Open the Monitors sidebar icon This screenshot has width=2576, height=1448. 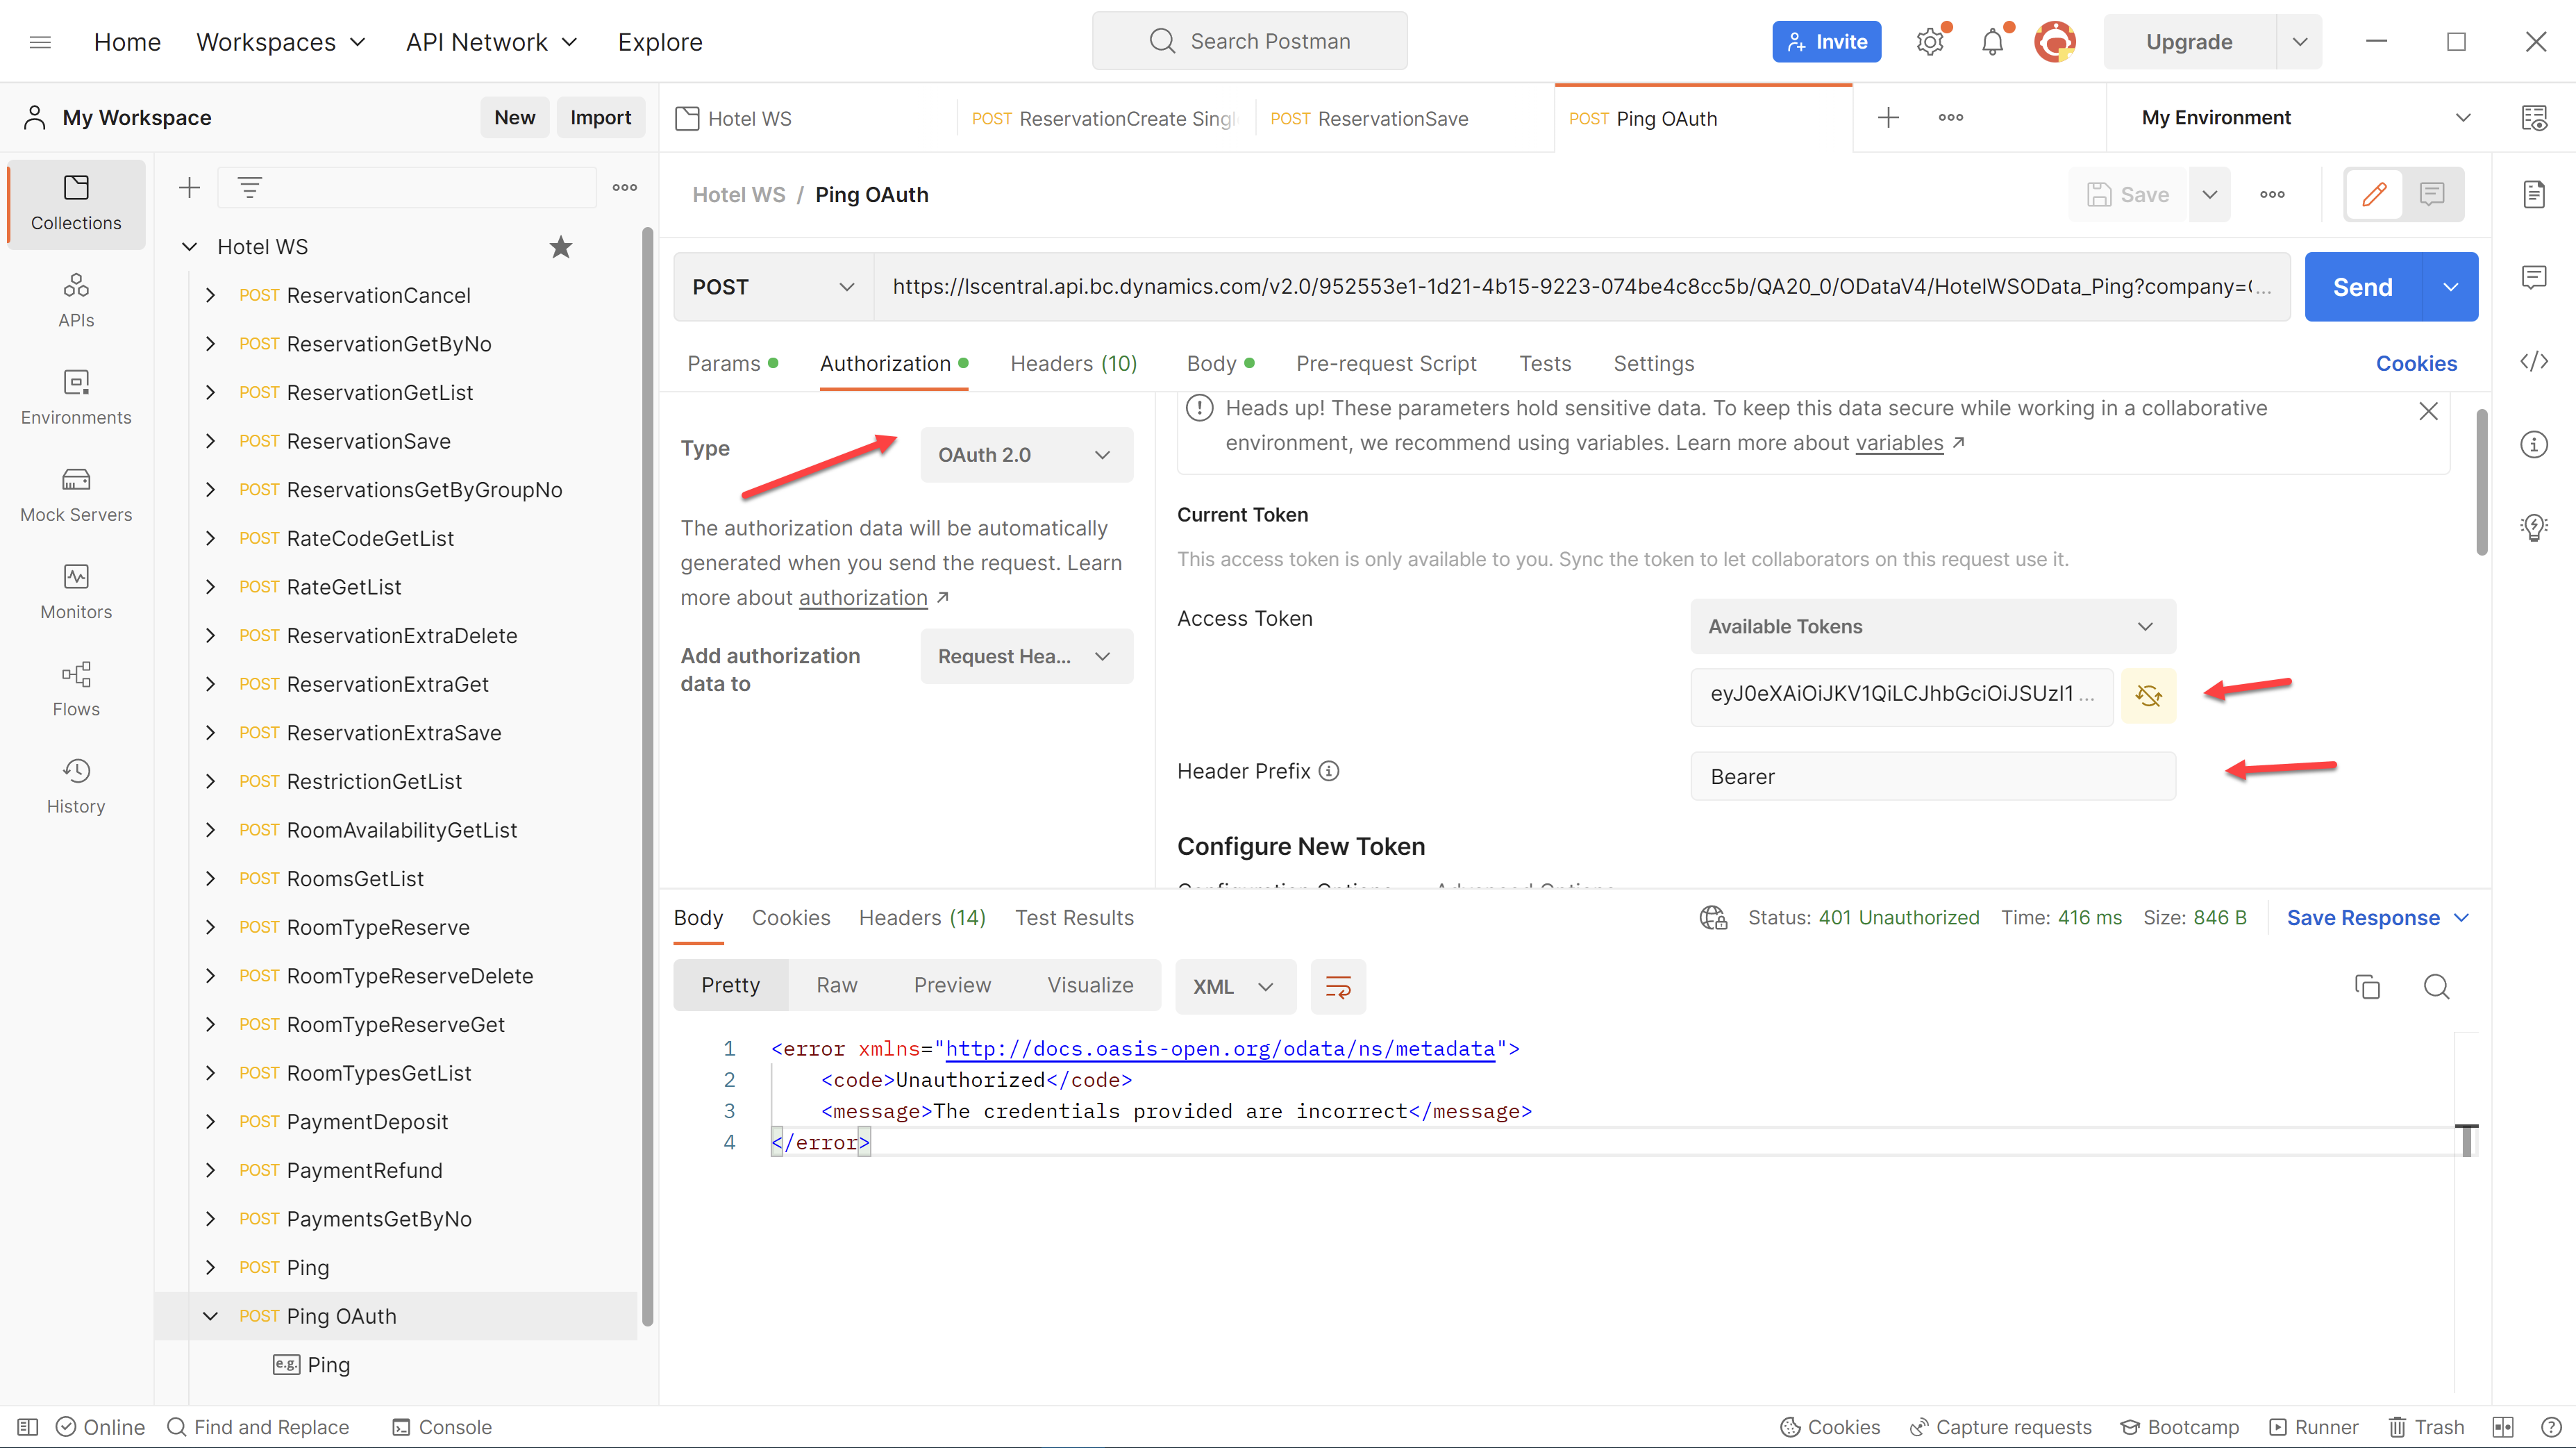pyautogui.click(x=76, y=592)
